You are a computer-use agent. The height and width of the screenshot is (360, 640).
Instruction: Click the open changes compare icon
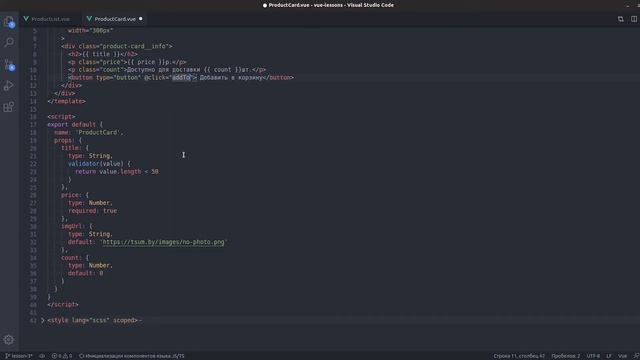click(x=620, y=19)
